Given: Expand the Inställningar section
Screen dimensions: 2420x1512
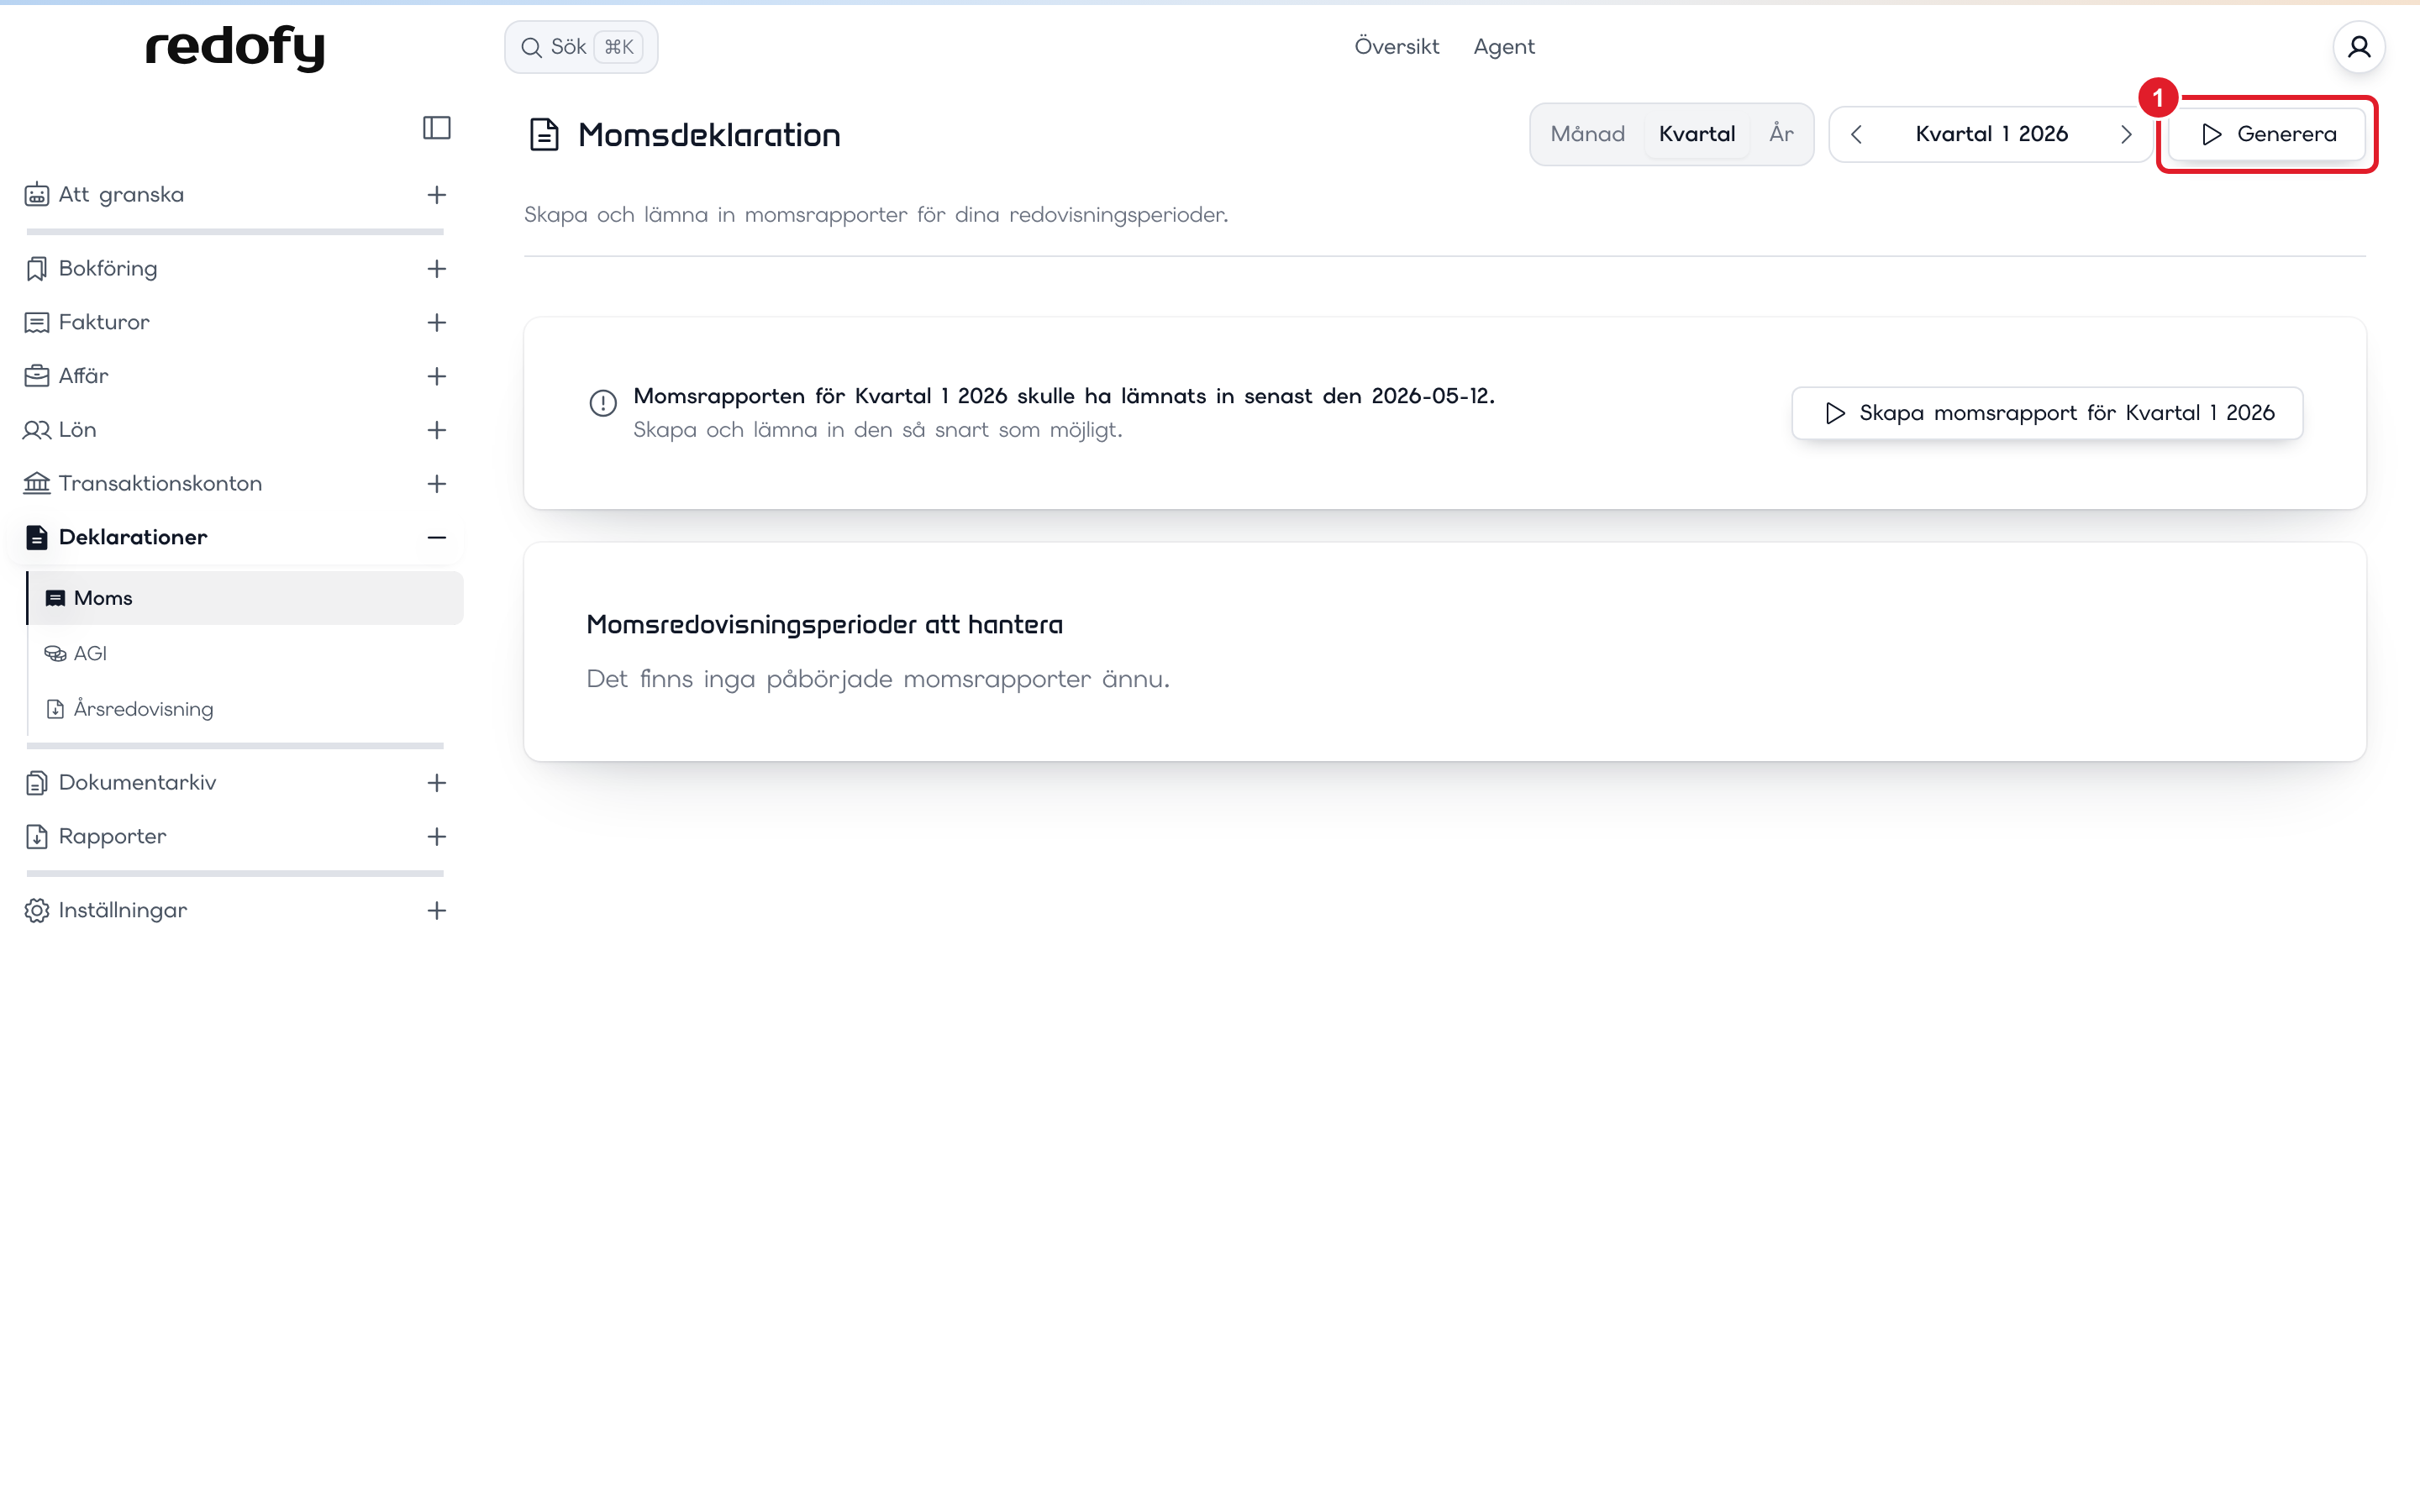Looking at the screenshot, I should pyautogui.click(x=436, y=911).
